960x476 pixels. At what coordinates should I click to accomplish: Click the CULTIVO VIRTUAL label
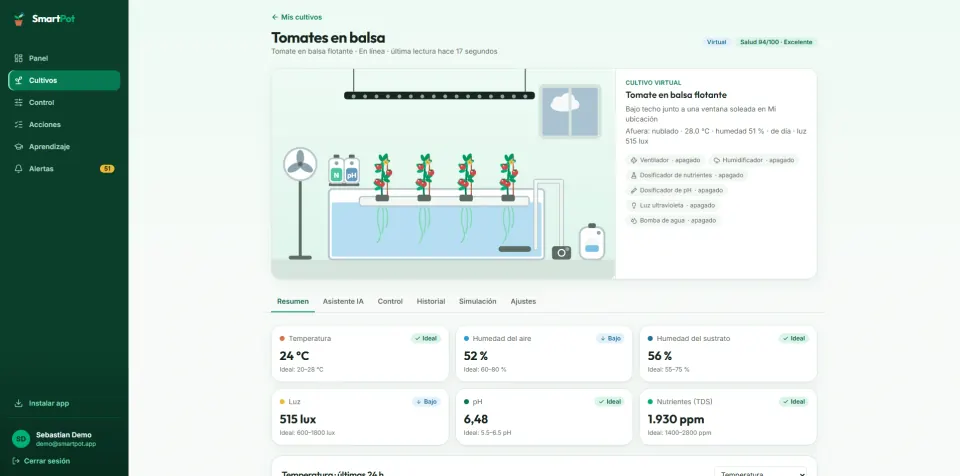coord(653,83)
